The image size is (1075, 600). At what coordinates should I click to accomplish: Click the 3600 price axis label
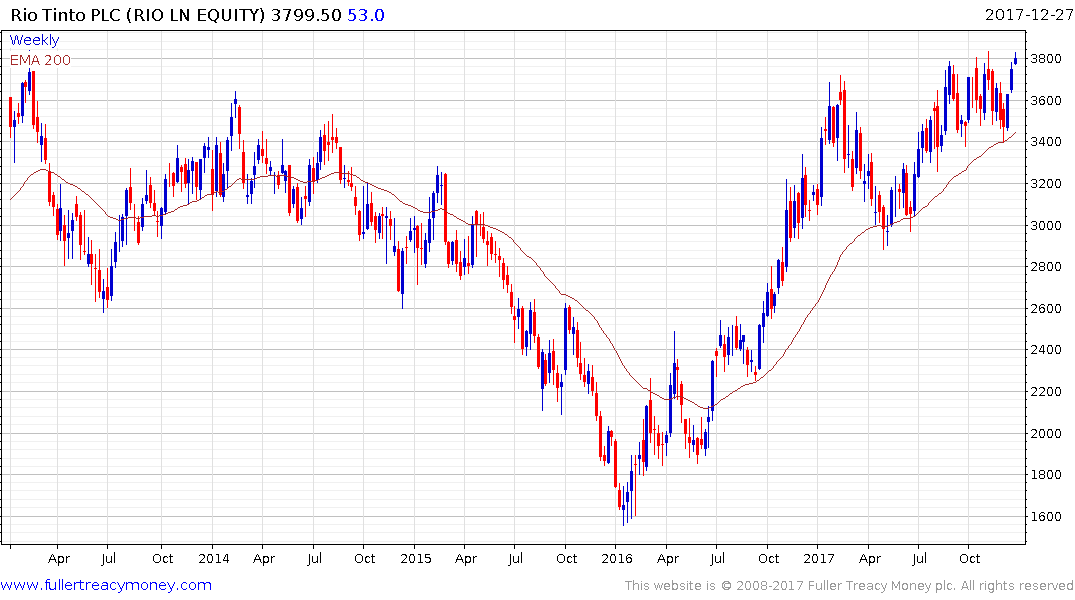pos(1046,101)
